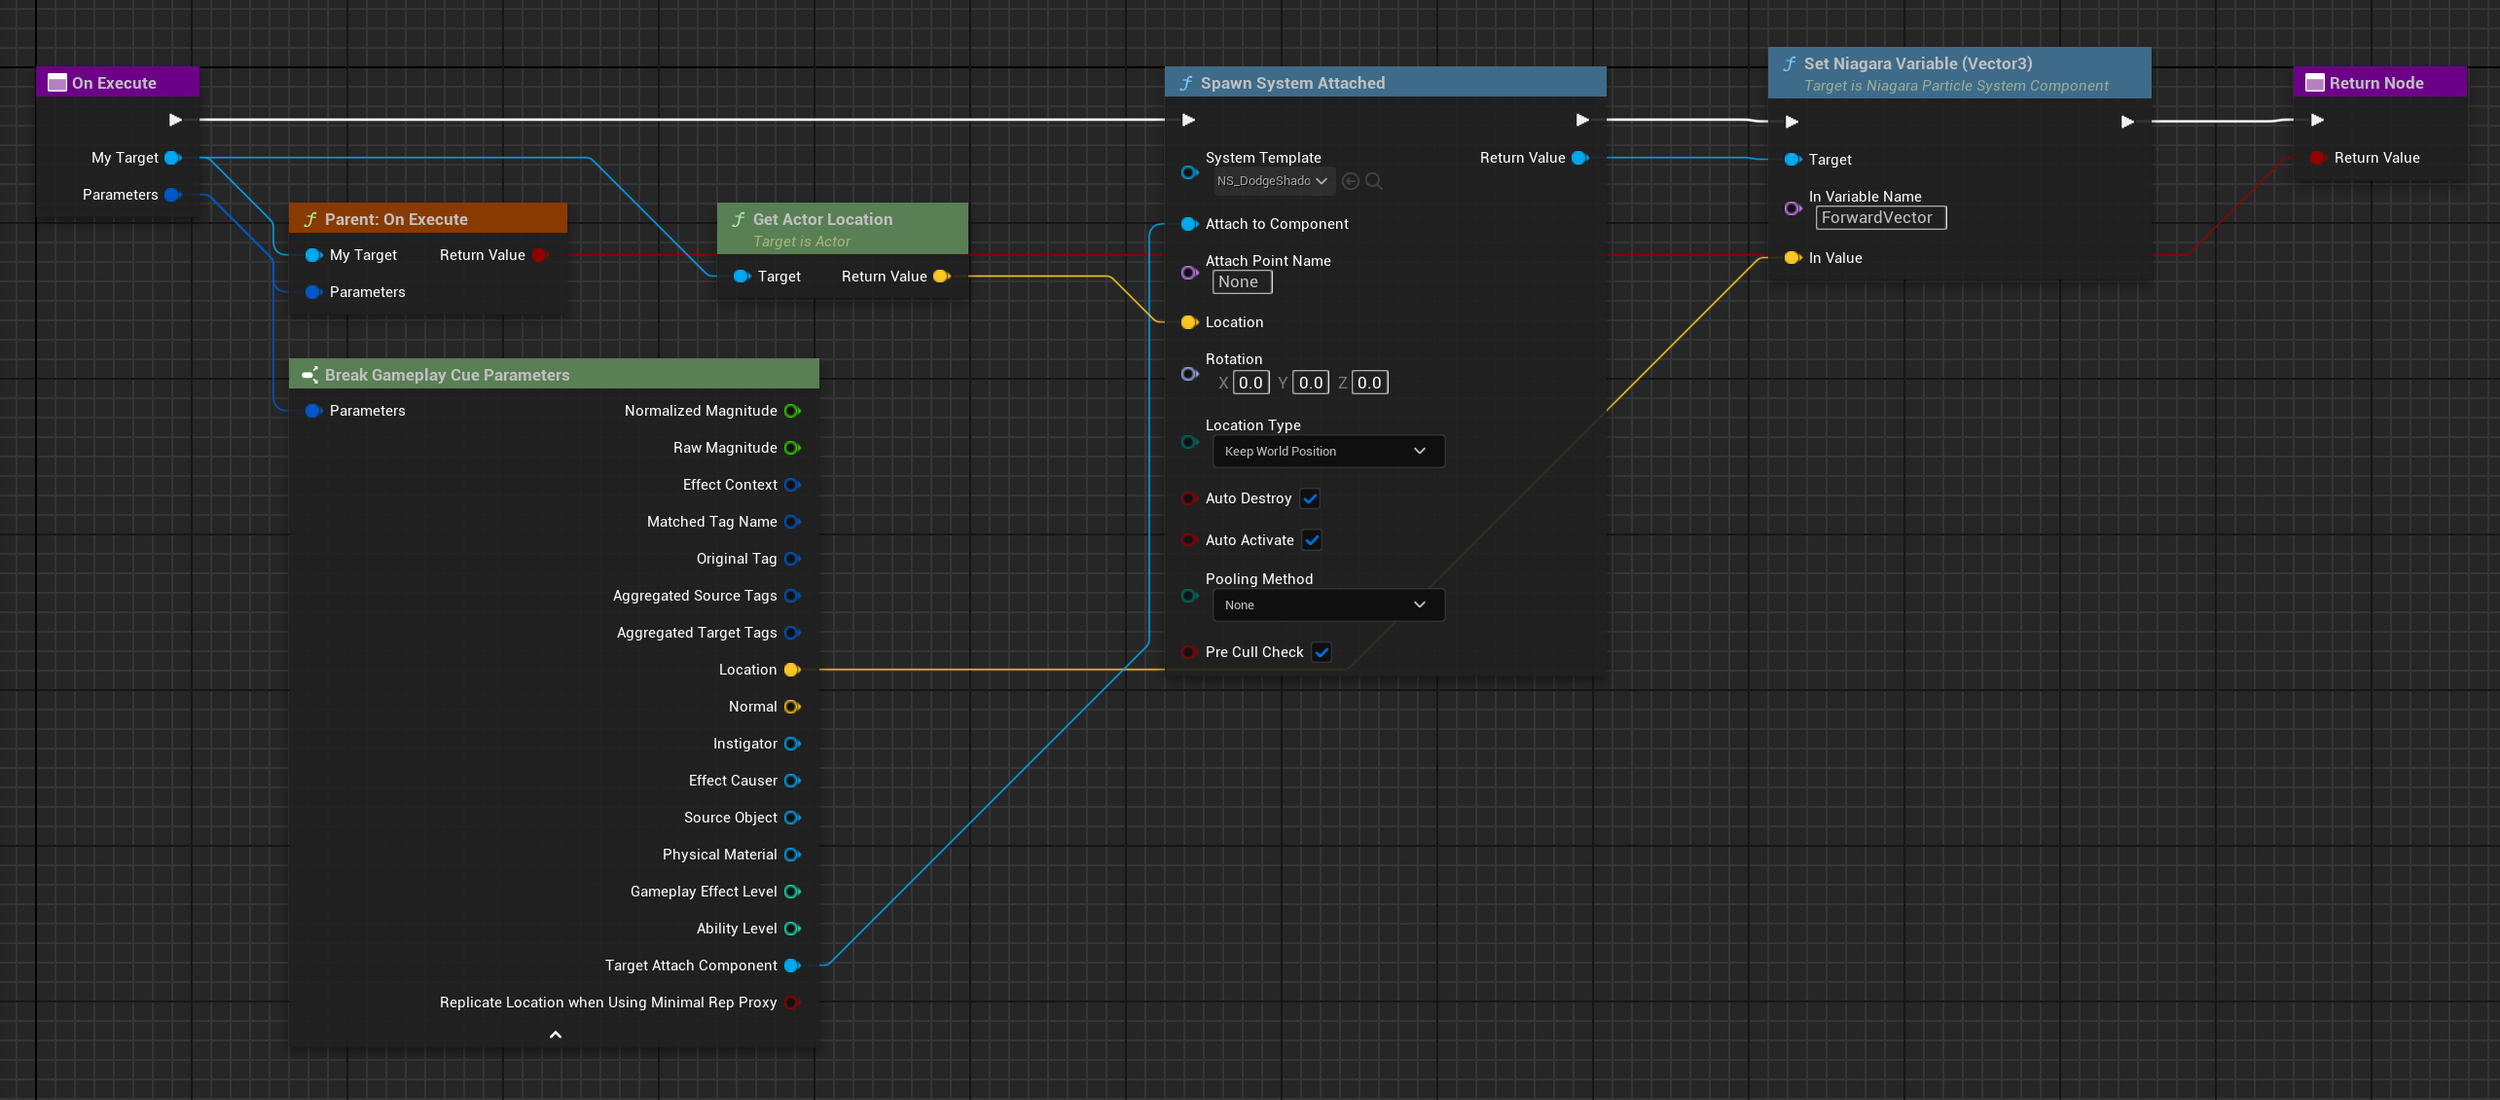Click browse-to-asset magnifier next to System Template
Viewport: 2500px width, 1100px height.
point(1374,181)
